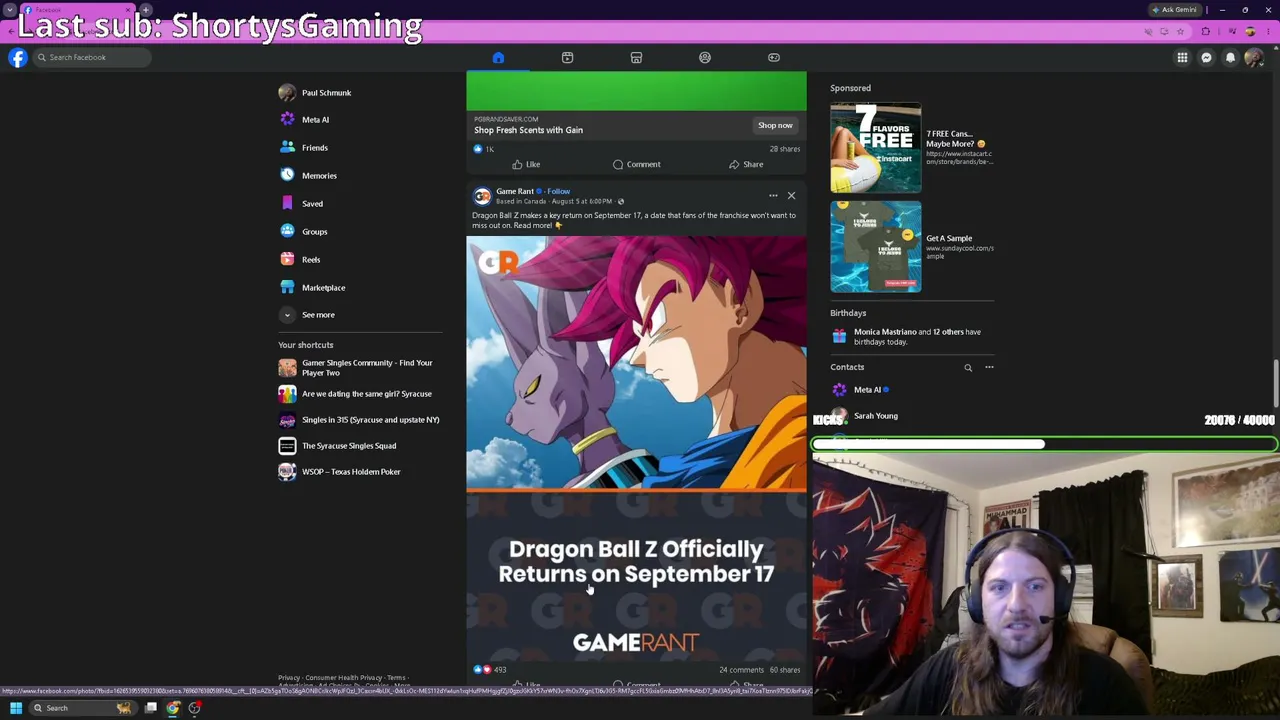This screenshot has width=1280, height=720.
Task: Follow the Game Rant page
Action: tap(558, 191)
